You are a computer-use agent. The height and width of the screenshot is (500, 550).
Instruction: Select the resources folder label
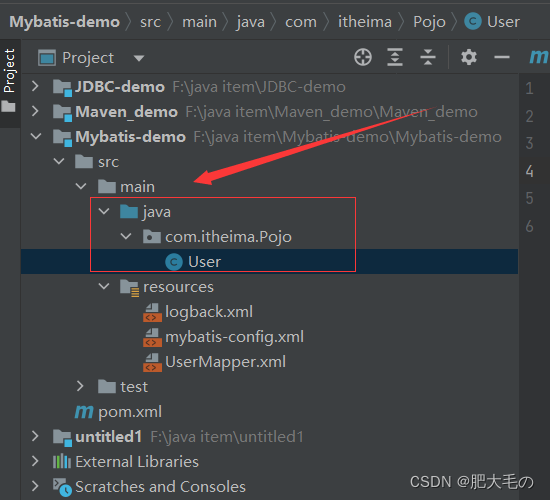[178, 287]
